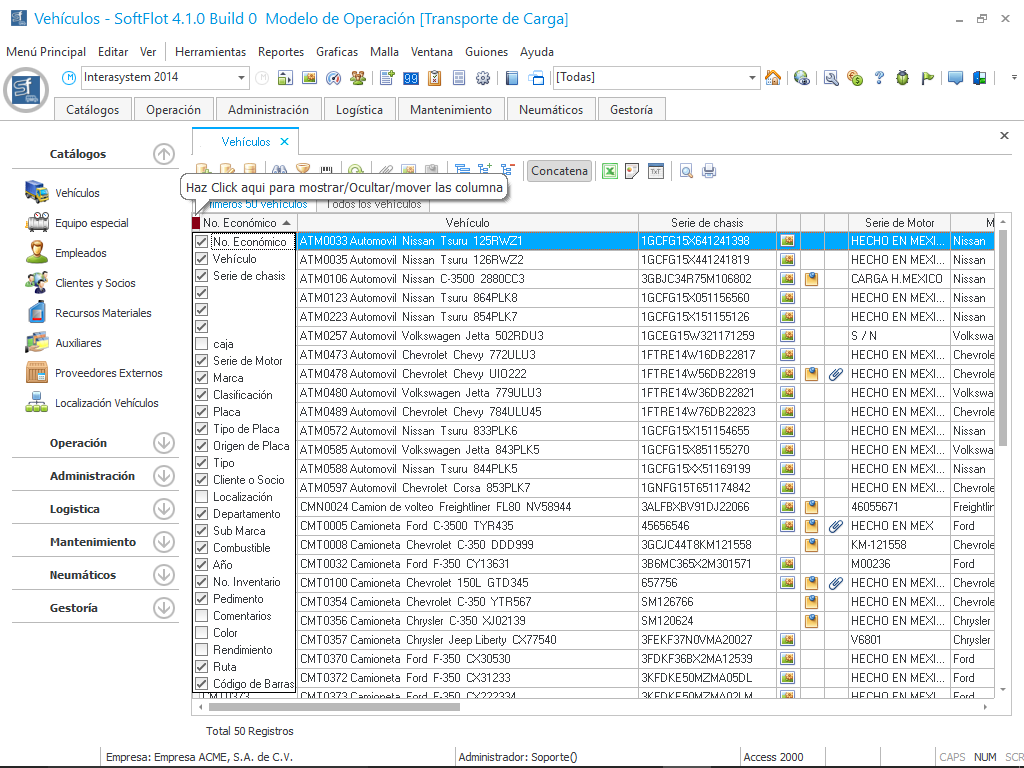Expand the Mantenimiento sidebar section

[x=164, y=542]
